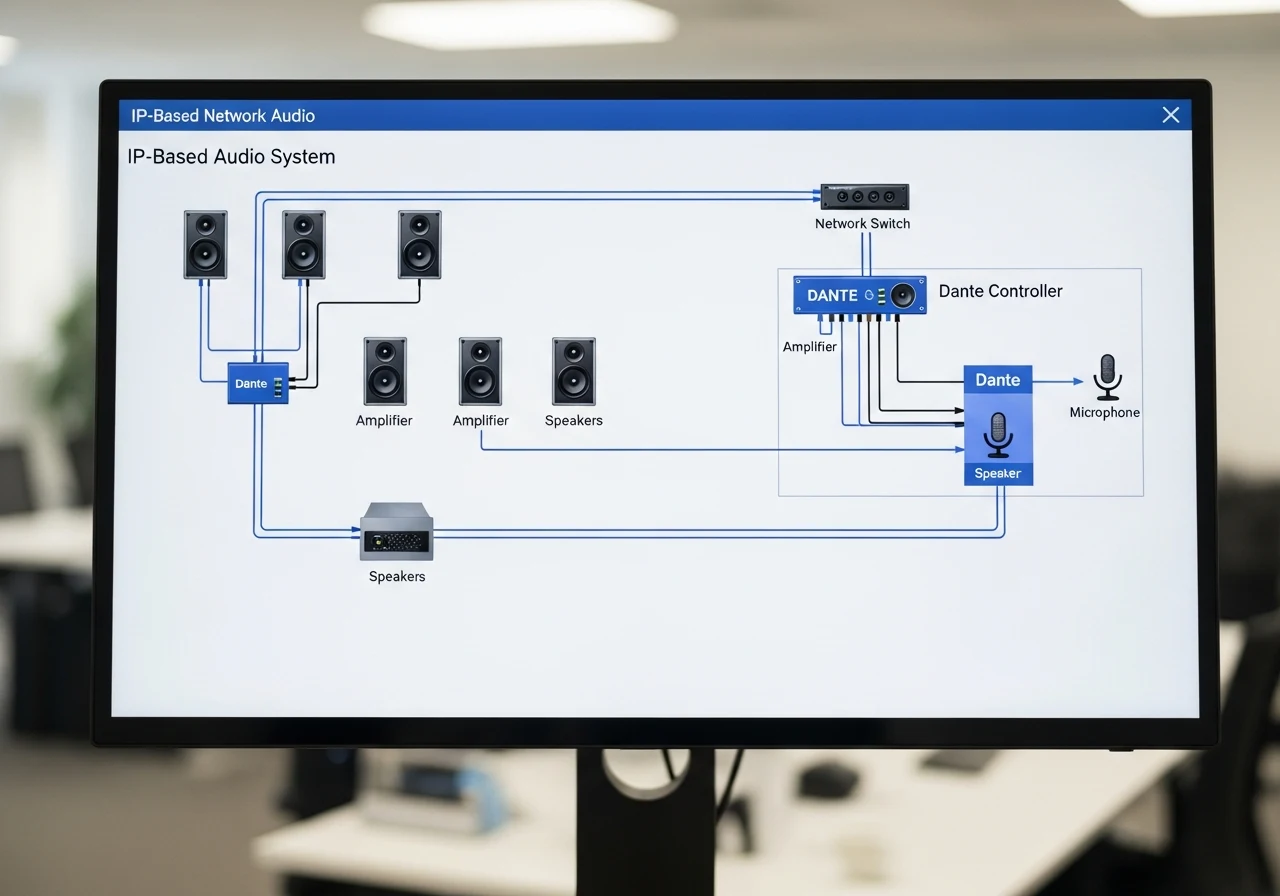
Task: Select the blue microphone Speaker block
Action: tap(998, 439)
